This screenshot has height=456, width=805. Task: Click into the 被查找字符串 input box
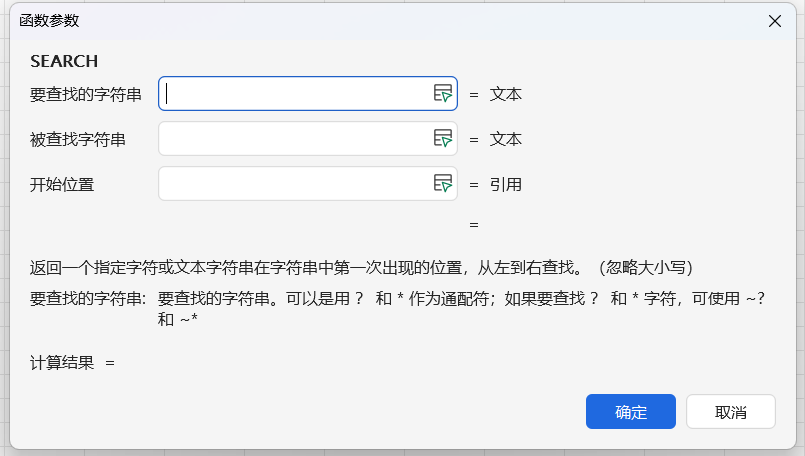295,139
